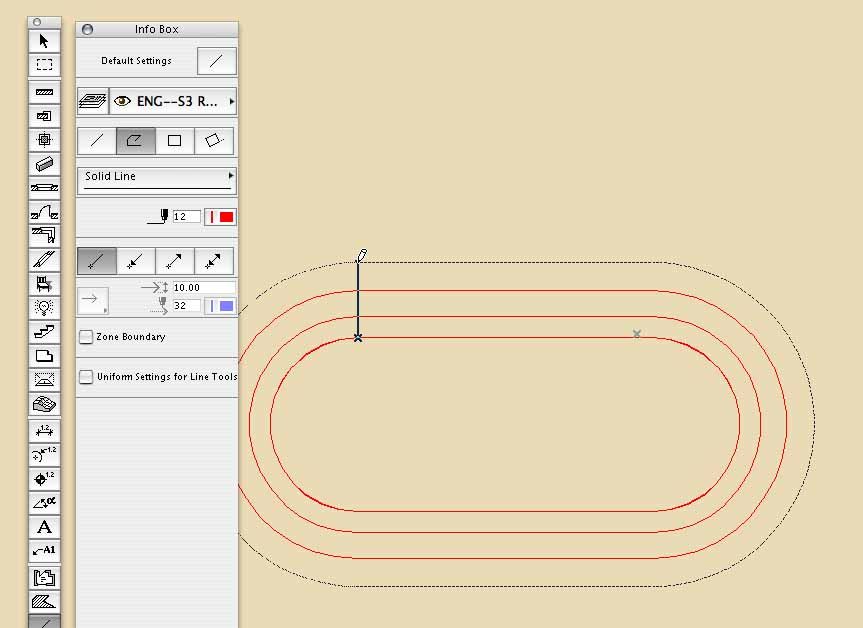Click the arrowhead size field showing 10.00
This screenshot has width=863, height=628.
click(x=204, y=287)
